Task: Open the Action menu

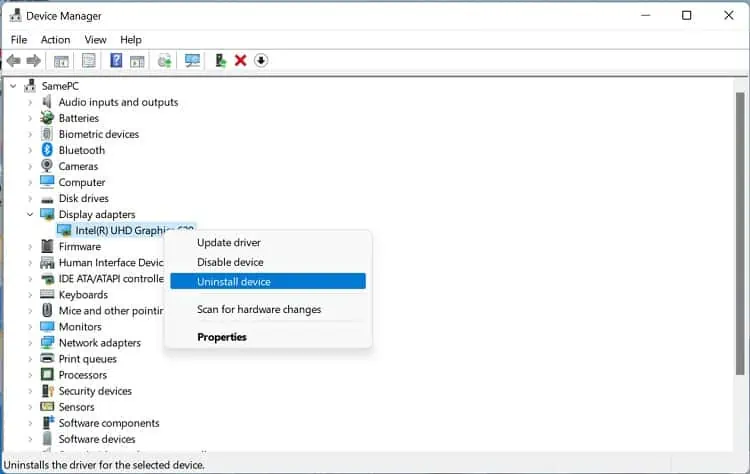Action: 55,40
